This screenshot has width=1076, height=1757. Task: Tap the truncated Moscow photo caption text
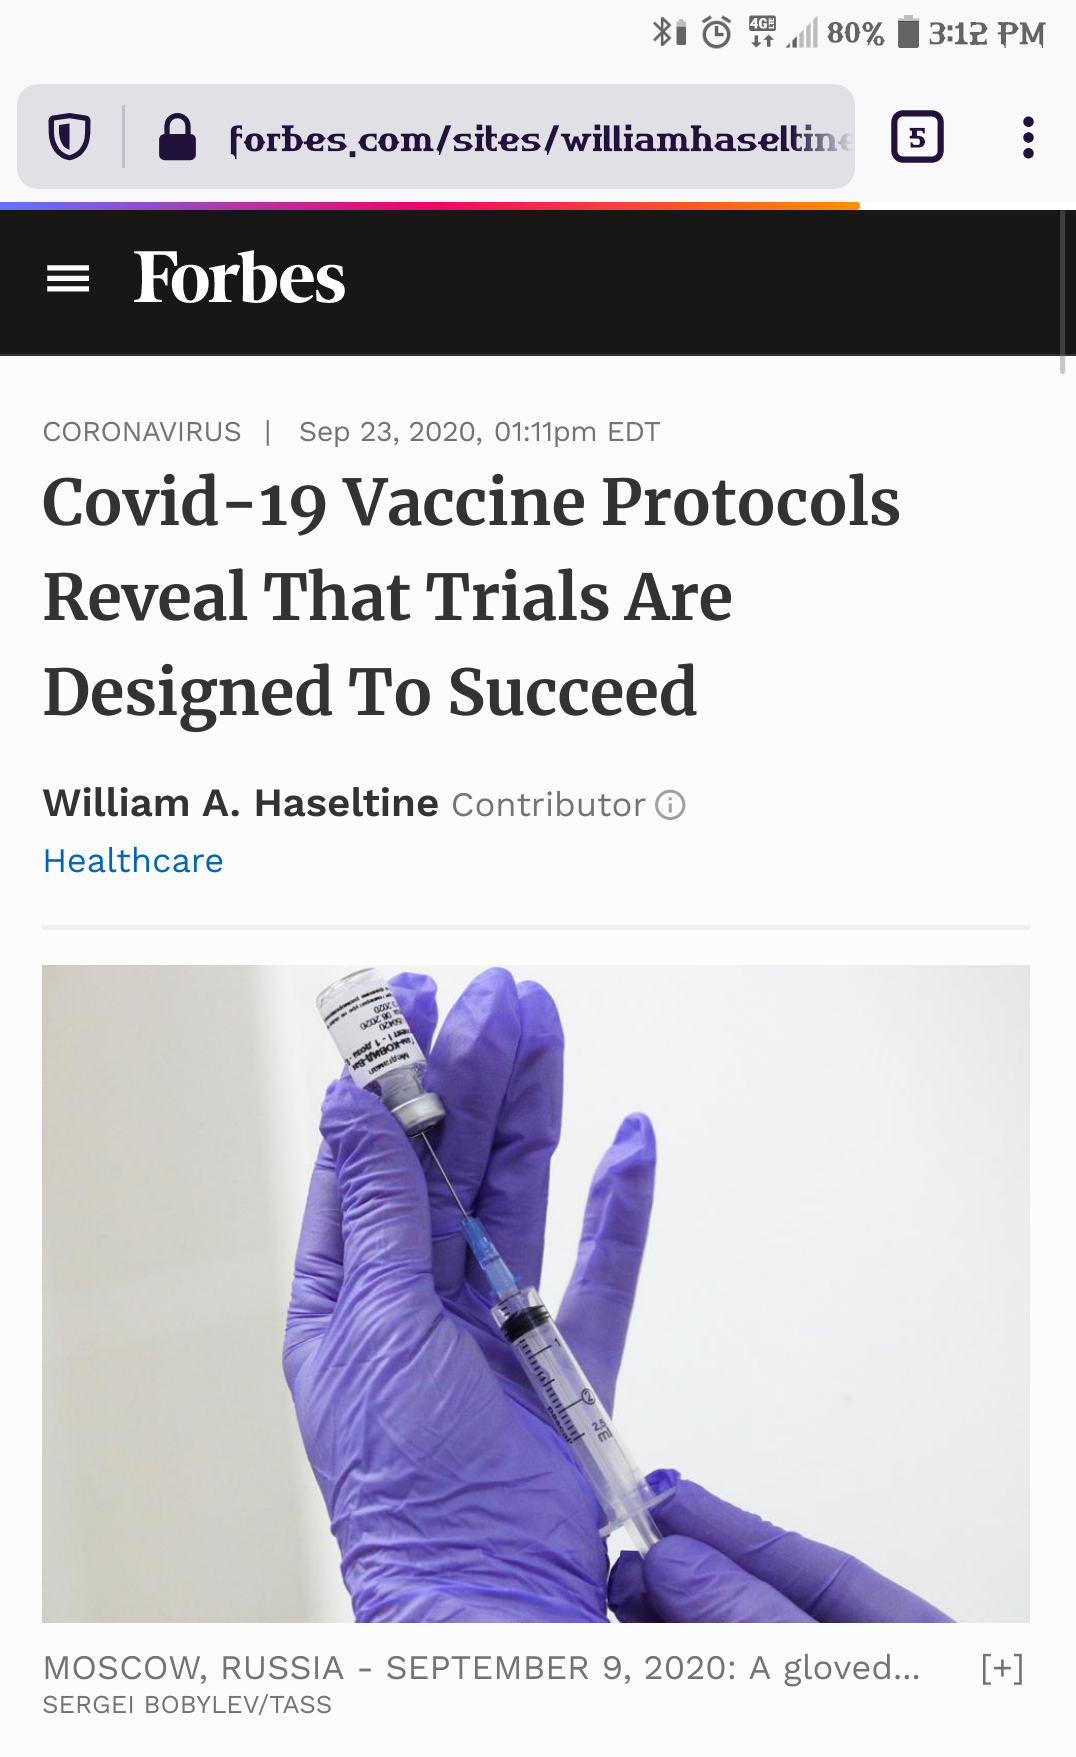pyautogui.click(x=481, y=1667)
